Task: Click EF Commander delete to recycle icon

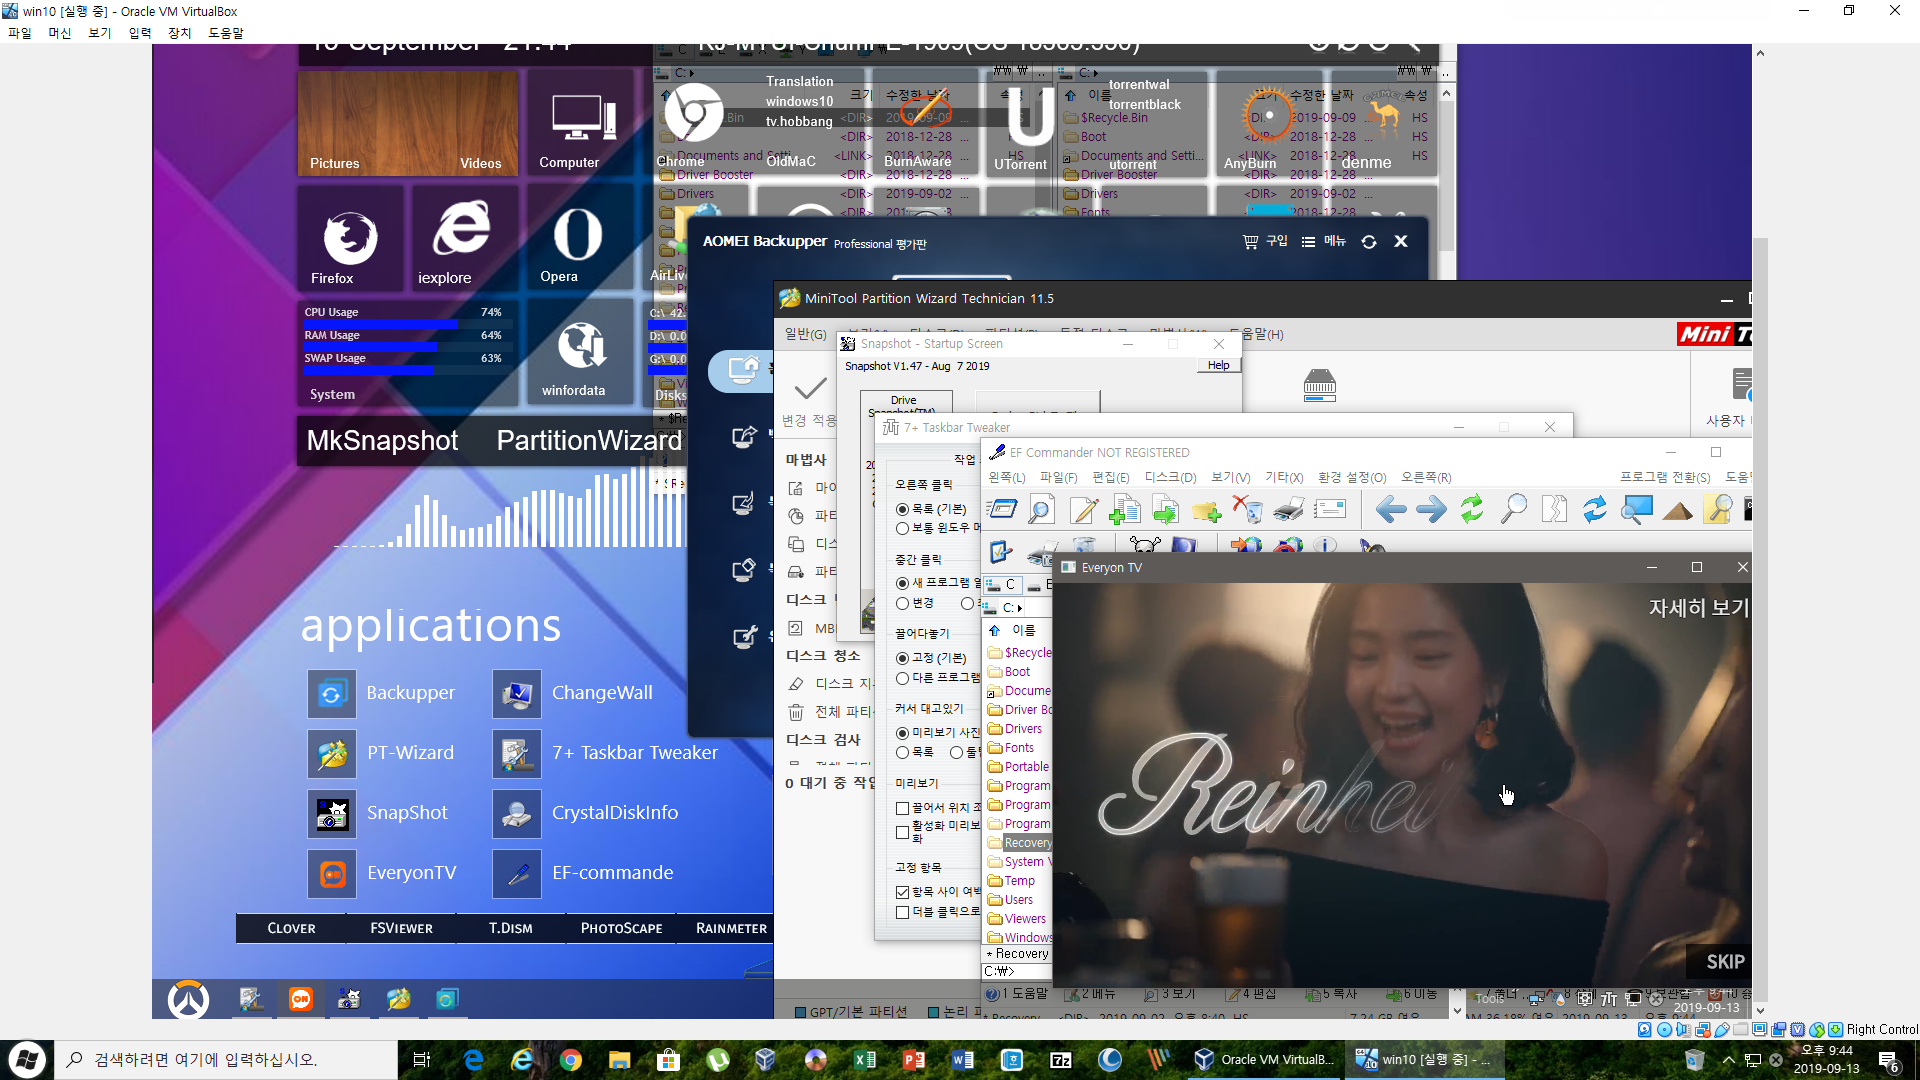Action: 1247,510
